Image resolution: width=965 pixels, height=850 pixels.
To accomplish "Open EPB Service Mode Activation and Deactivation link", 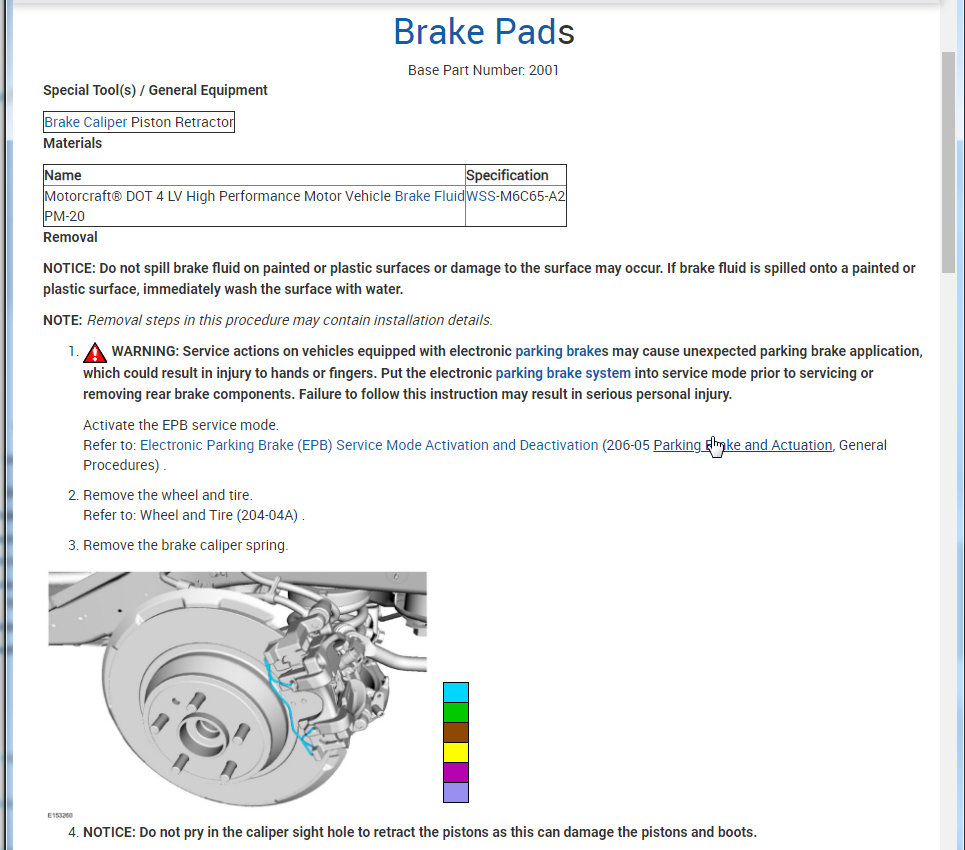I will pos(369,445).
